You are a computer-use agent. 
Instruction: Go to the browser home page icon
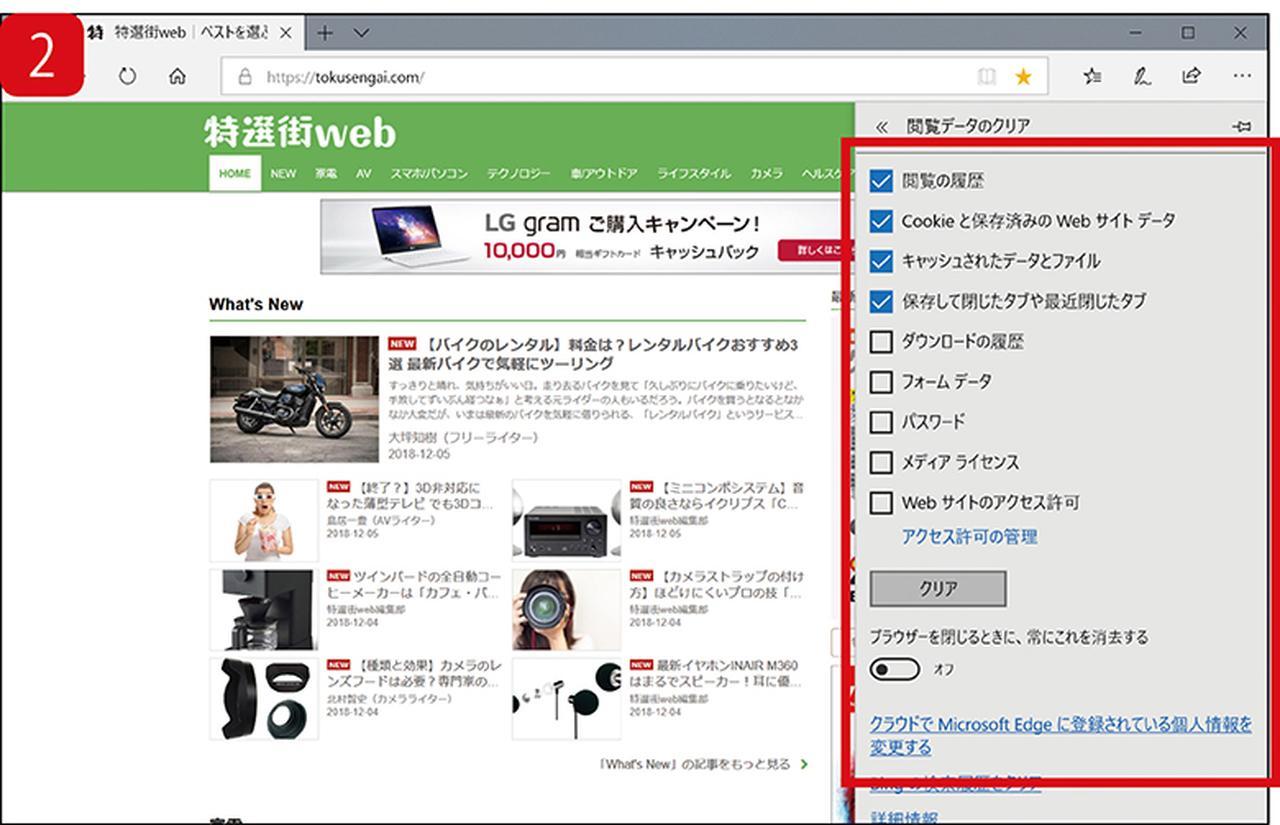click(x=177, y=76)
